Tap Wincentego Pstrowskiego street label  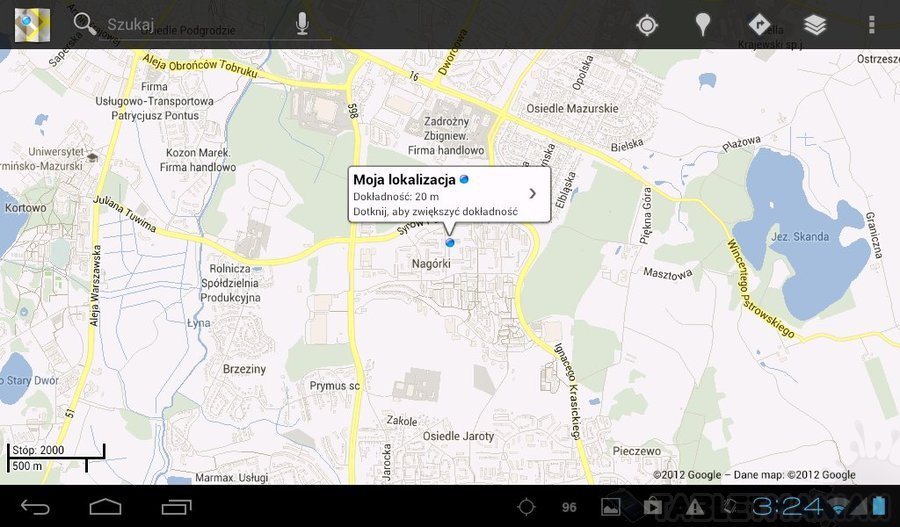click(x=760, y=289)
